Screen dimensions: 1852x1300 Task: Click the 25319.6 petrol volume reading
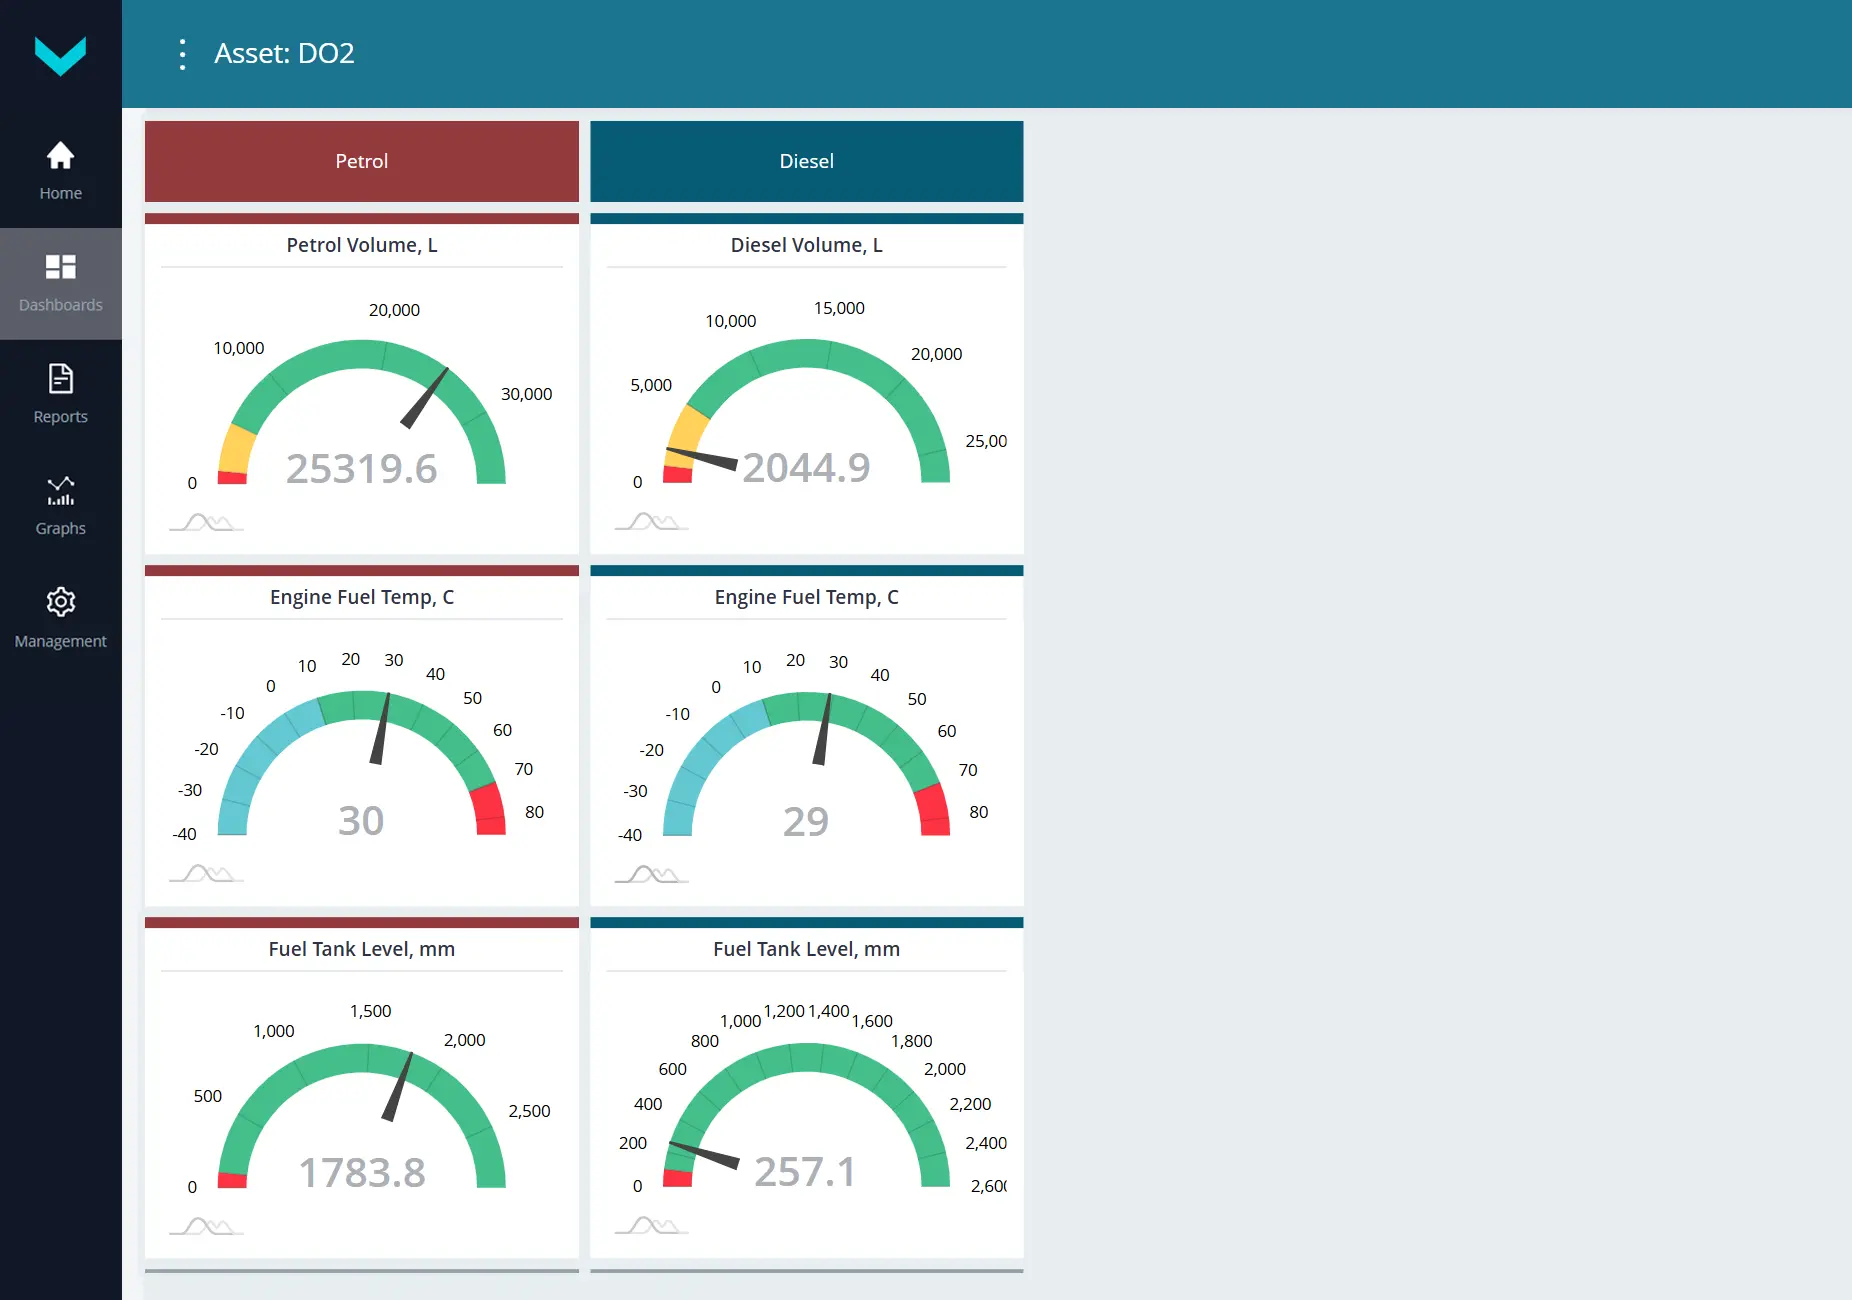point(362,468)
